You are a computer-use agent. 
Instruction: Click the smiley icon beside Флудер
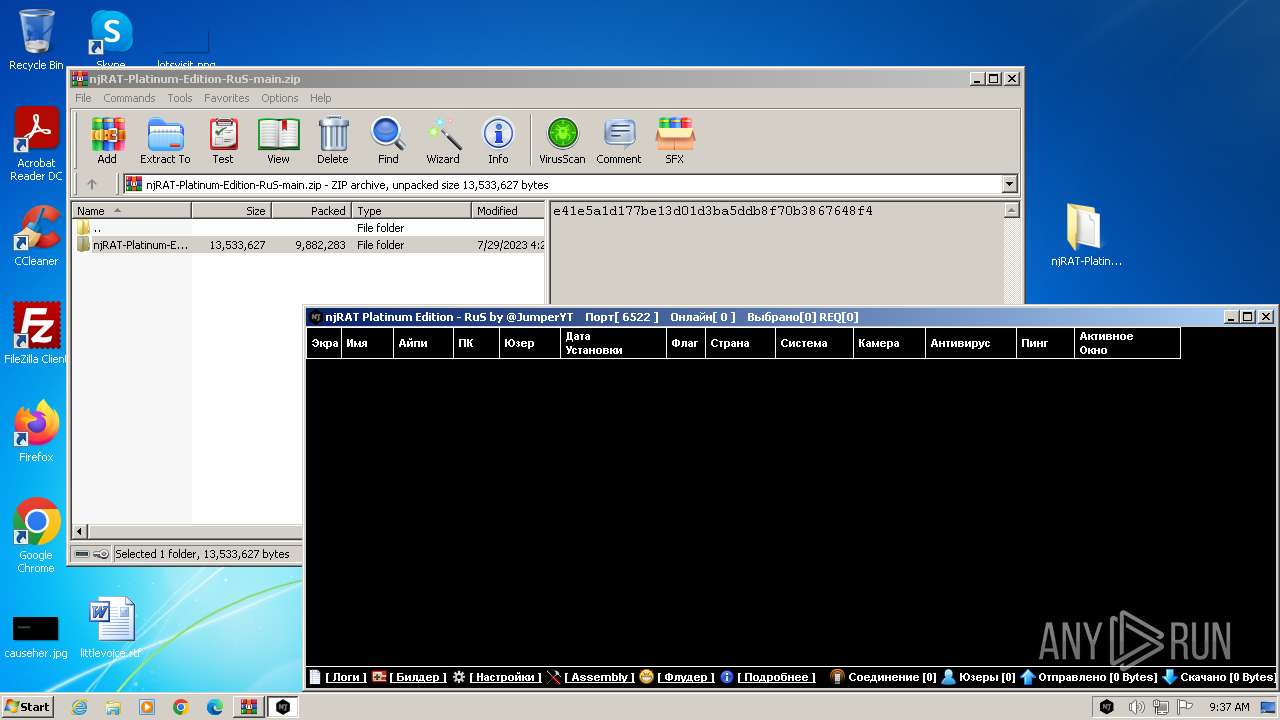(647, 677)
